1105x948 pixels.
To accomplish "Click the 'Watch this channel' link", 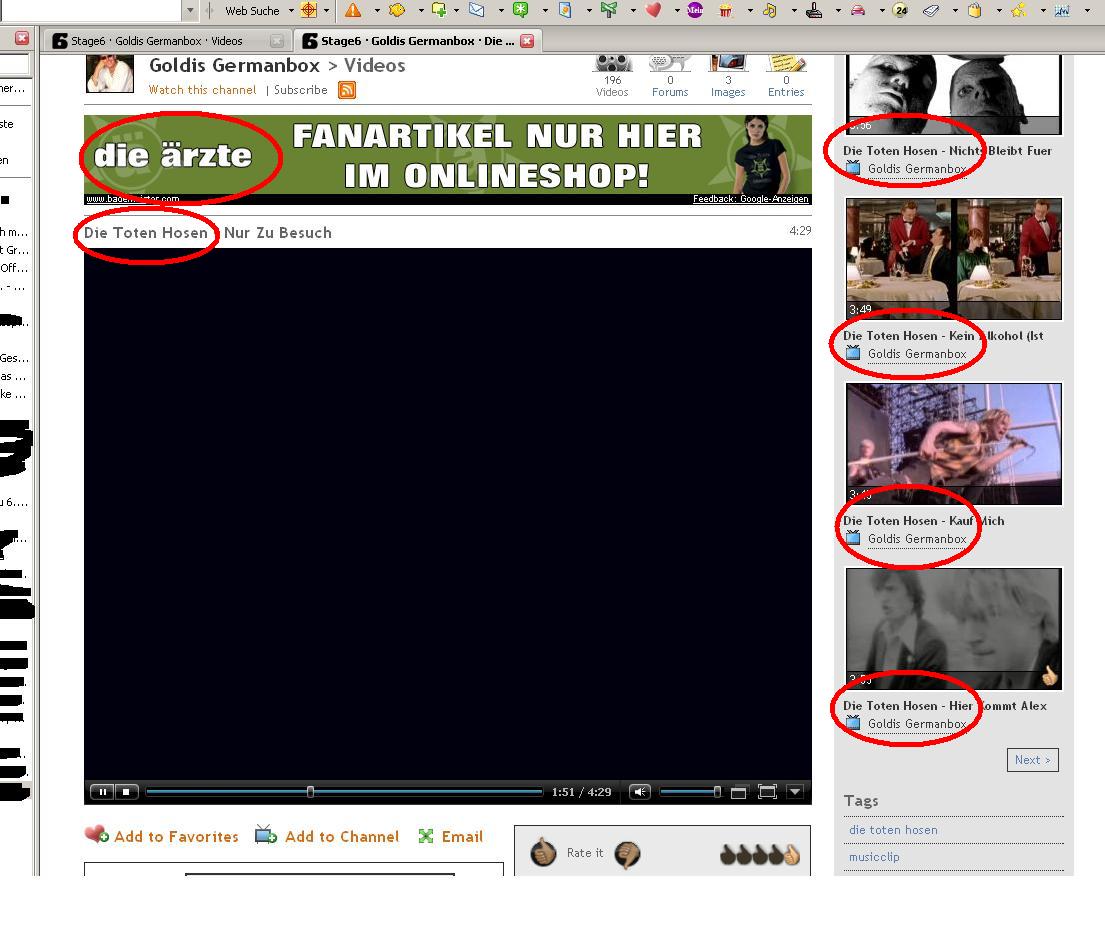I will [x=202, y=90].
